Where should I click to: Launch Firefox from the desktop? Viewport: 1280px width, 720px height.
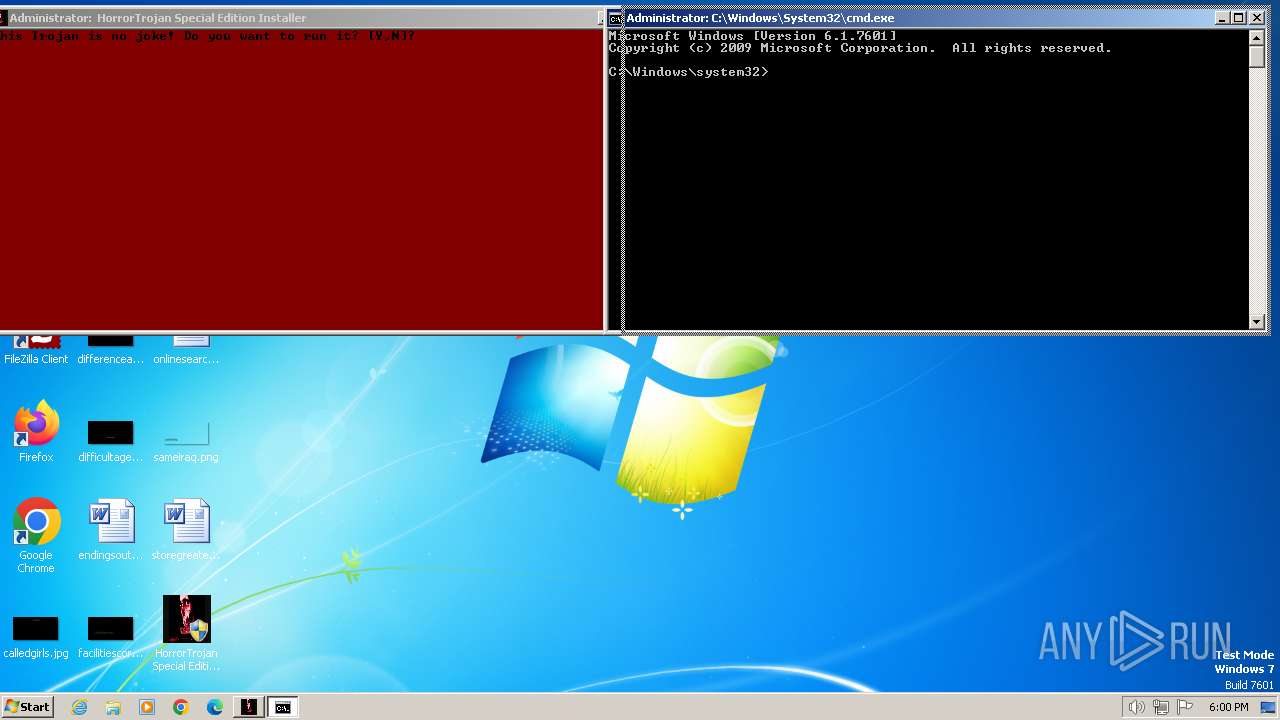point(36,432)
